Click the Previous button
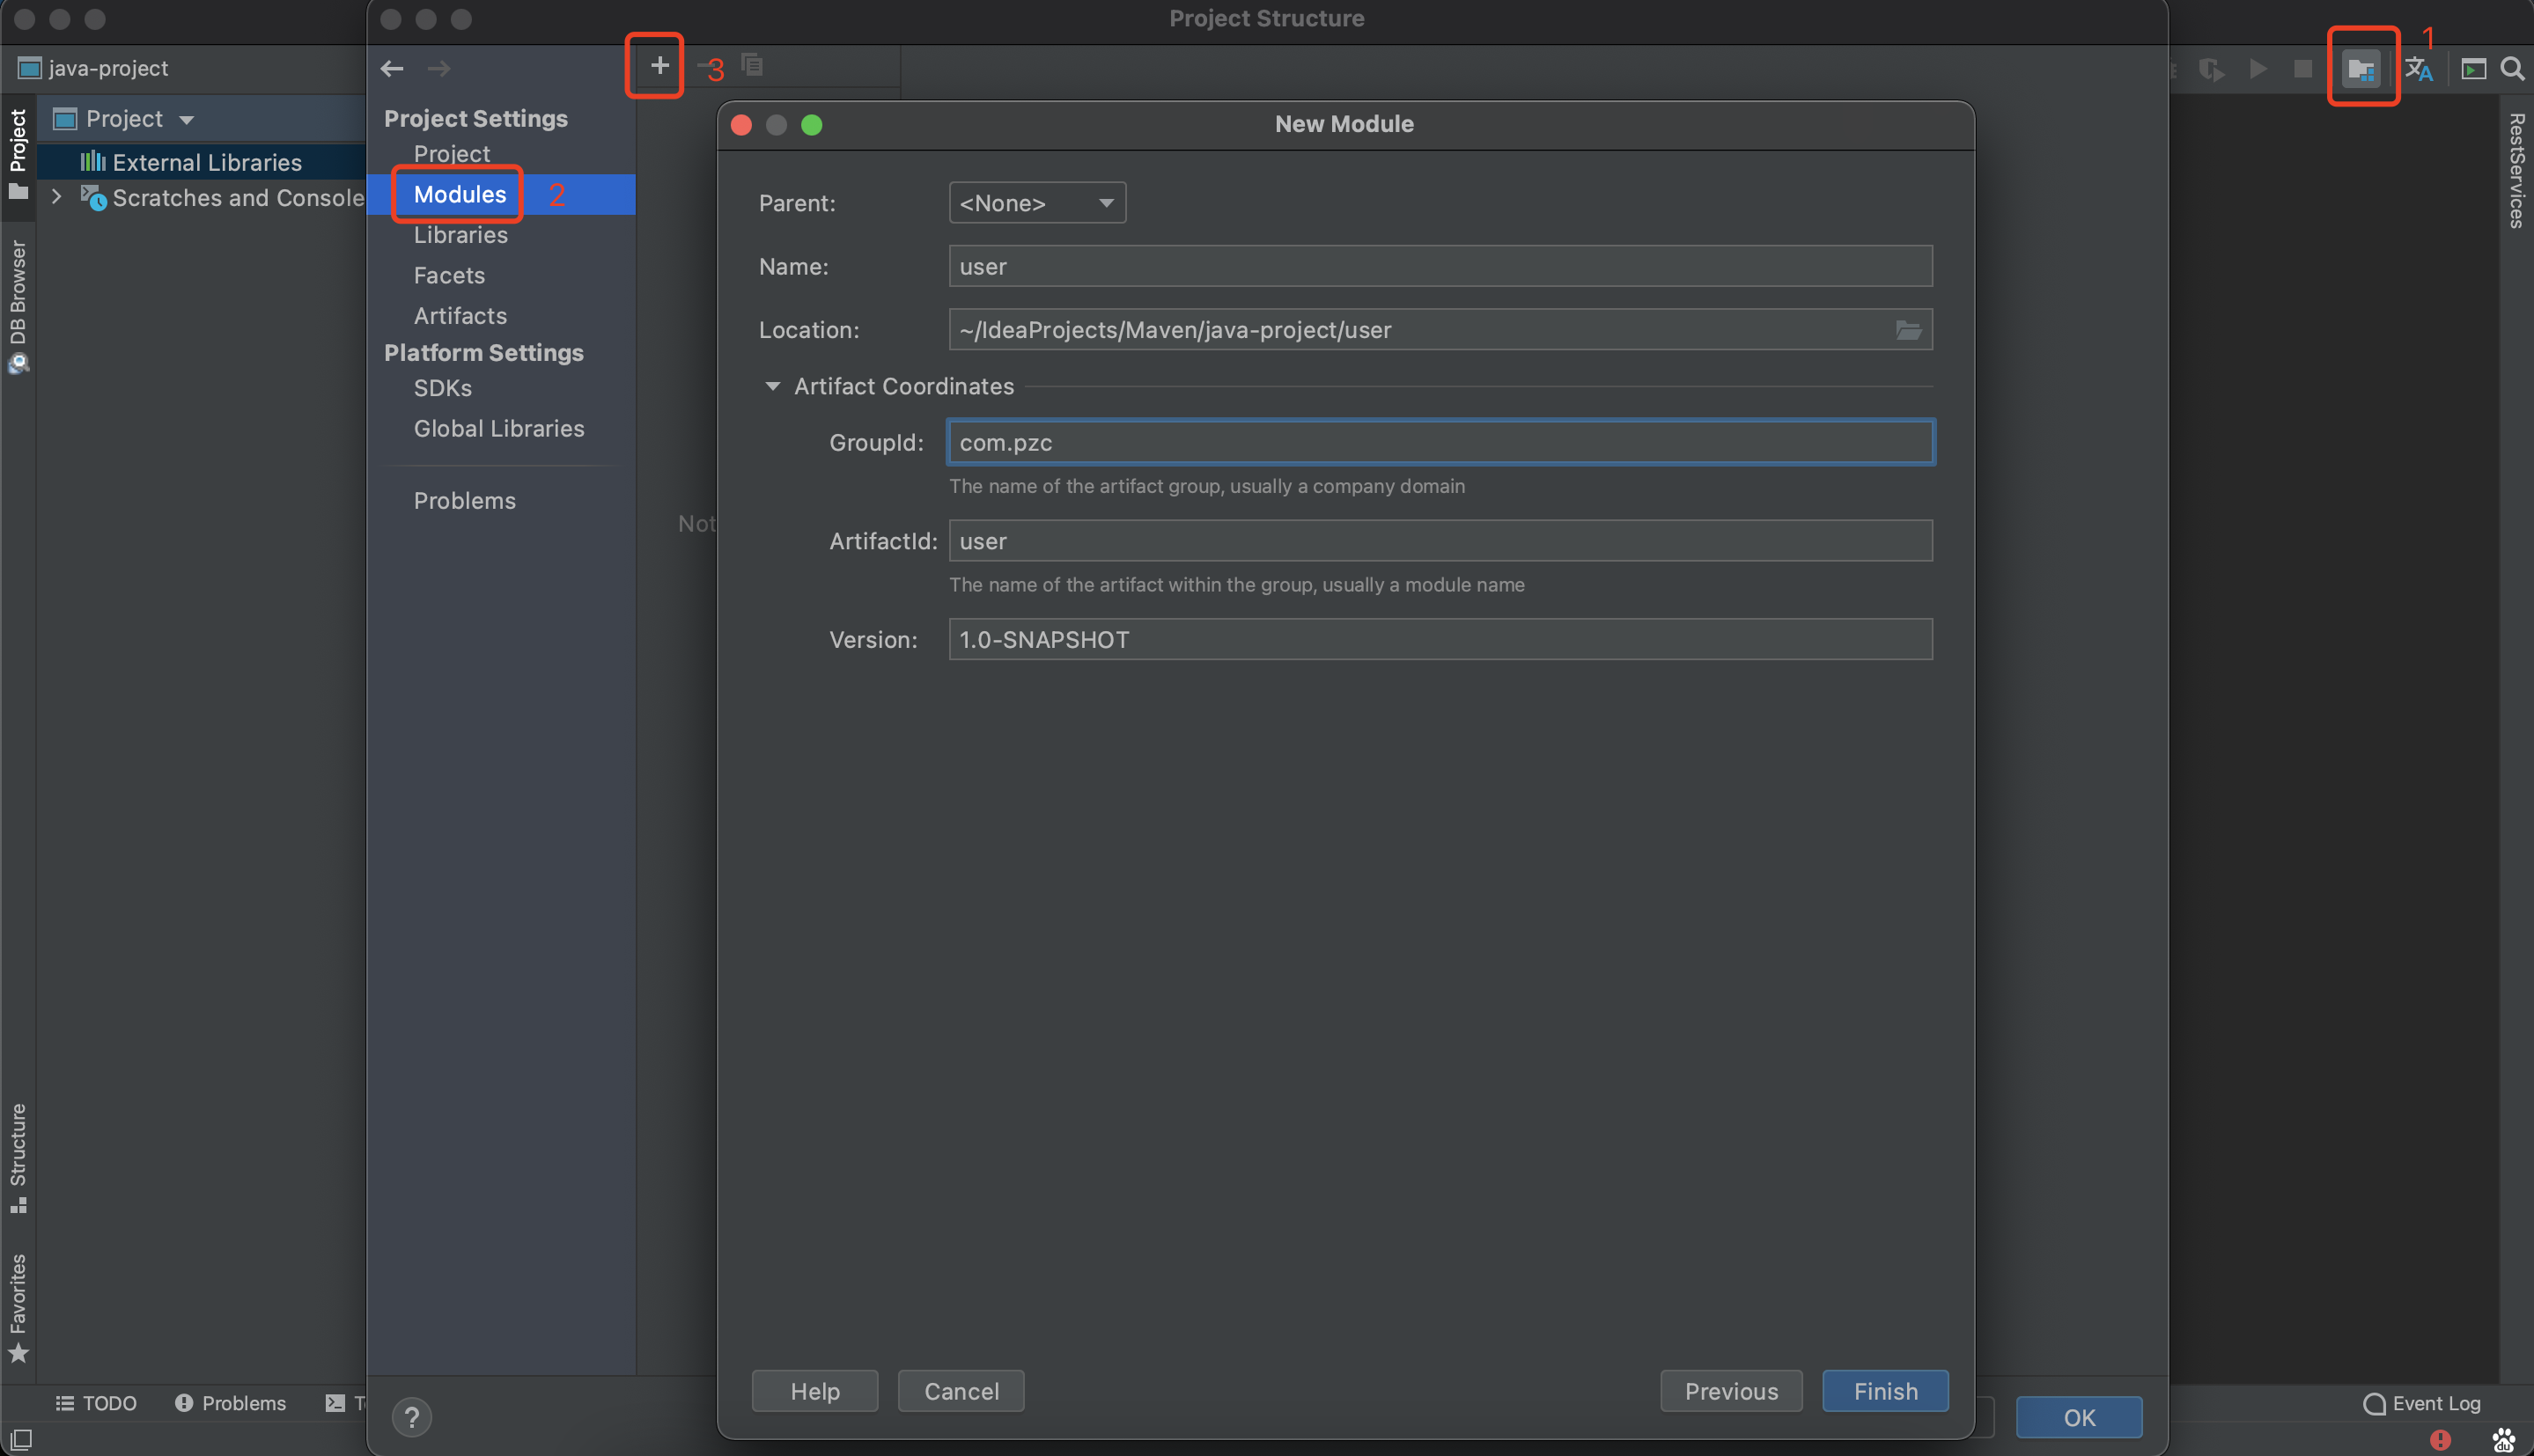Image resolution: width=2534 pixels, height=1456 pixels. click(x=1730, y=1391)
